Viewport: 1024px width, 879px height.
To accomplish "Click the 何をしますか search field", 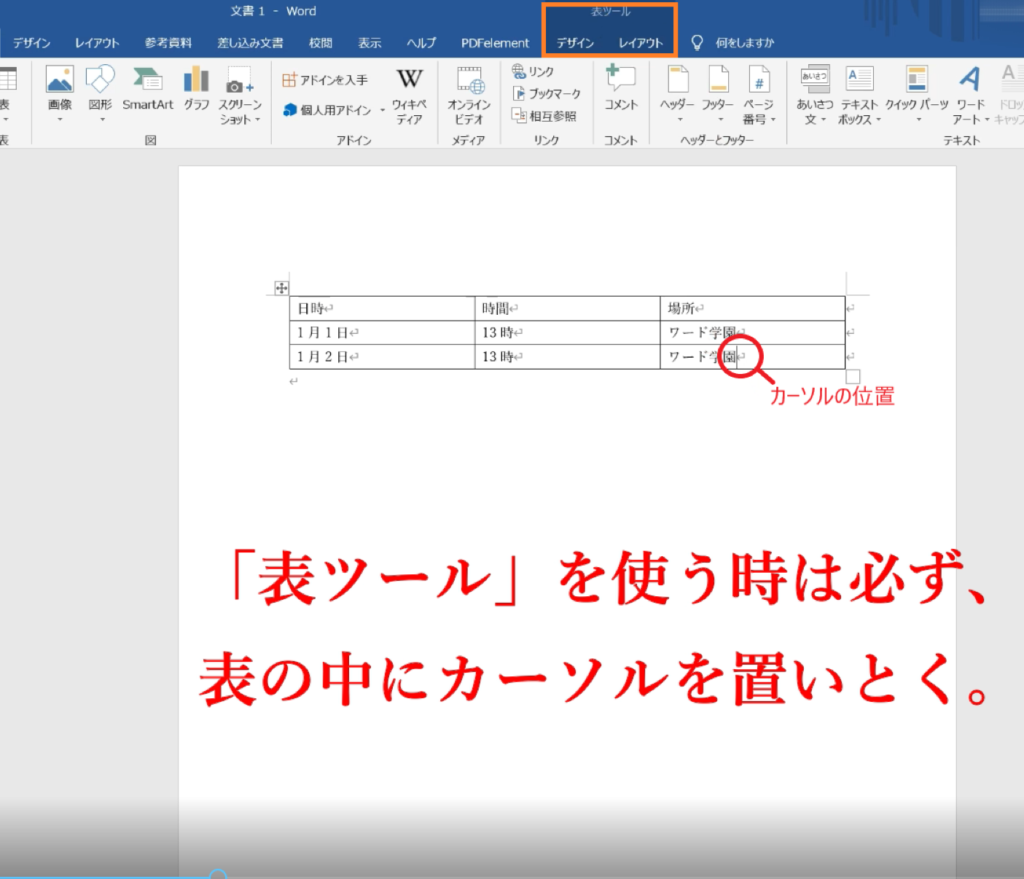I will [744, 43].
